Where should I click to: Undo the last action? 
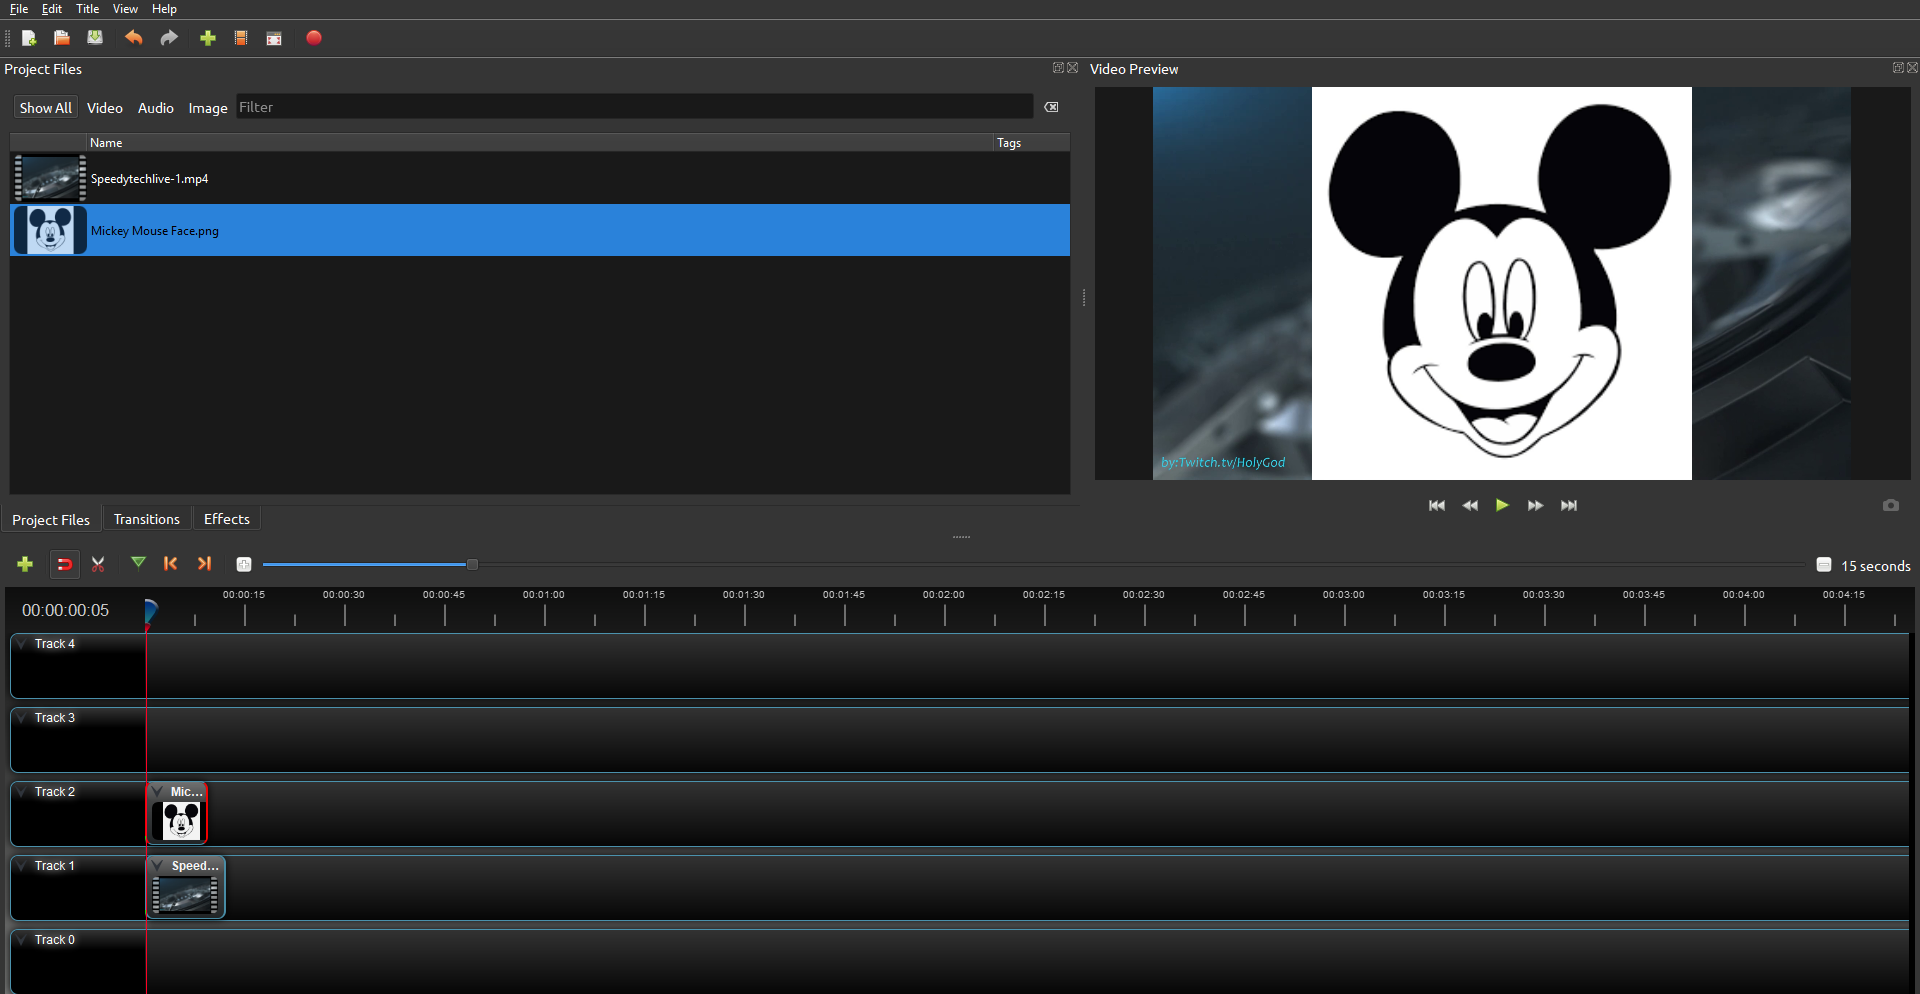(133, 38)
